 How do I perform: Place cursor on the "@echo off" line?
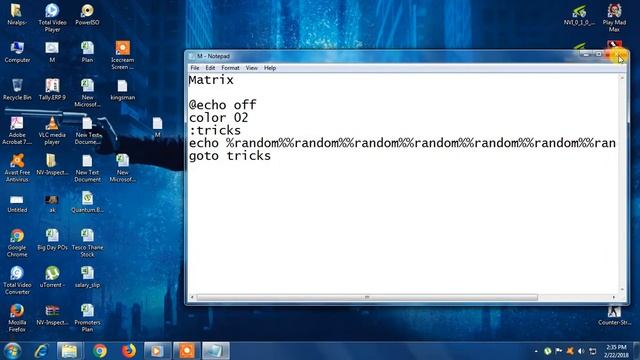click(x=222, y=105)
